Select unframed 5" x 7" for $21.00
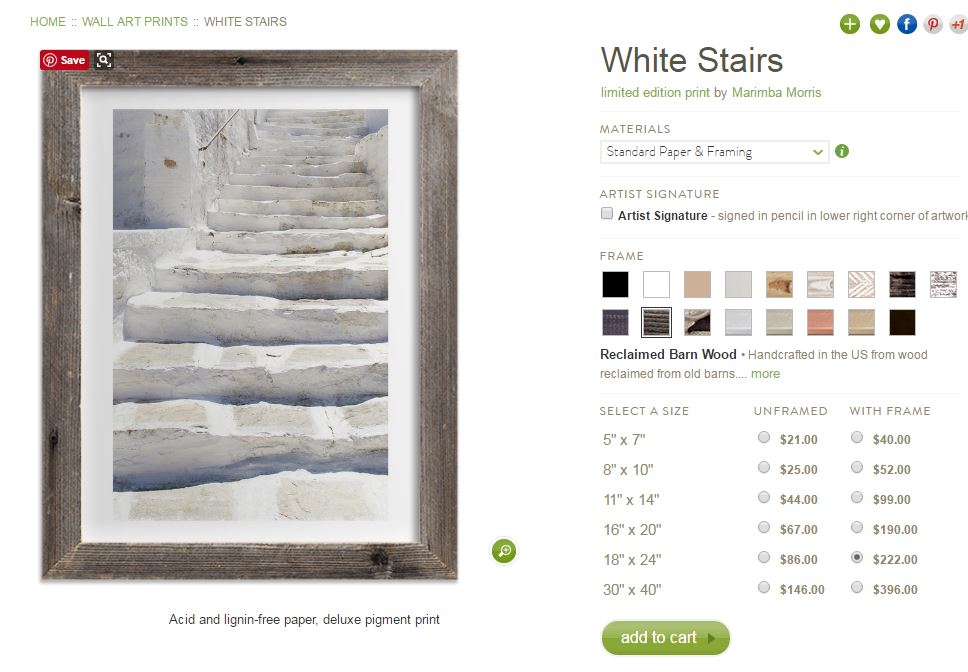This screenshot has height=672, width=968. (765, 438)
